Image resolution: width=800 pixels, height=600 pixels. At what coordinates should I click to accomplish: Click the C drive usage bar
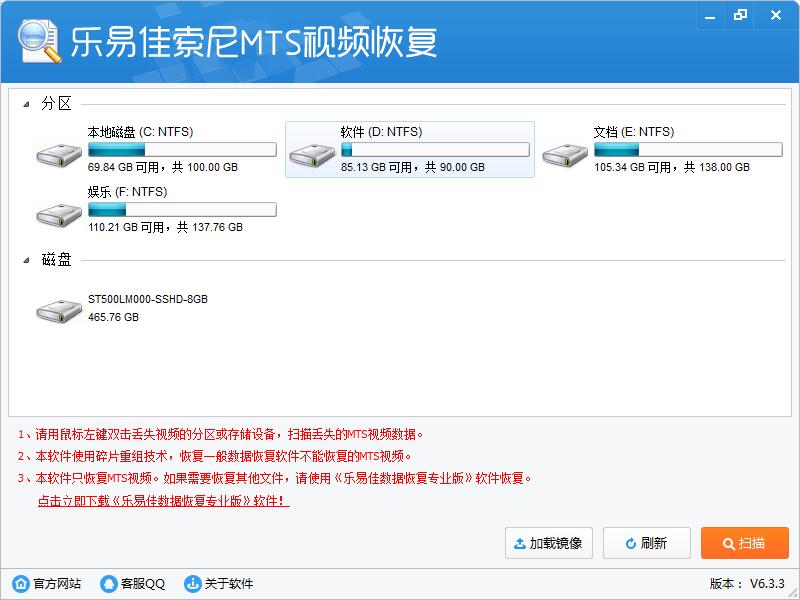point(182,149)
